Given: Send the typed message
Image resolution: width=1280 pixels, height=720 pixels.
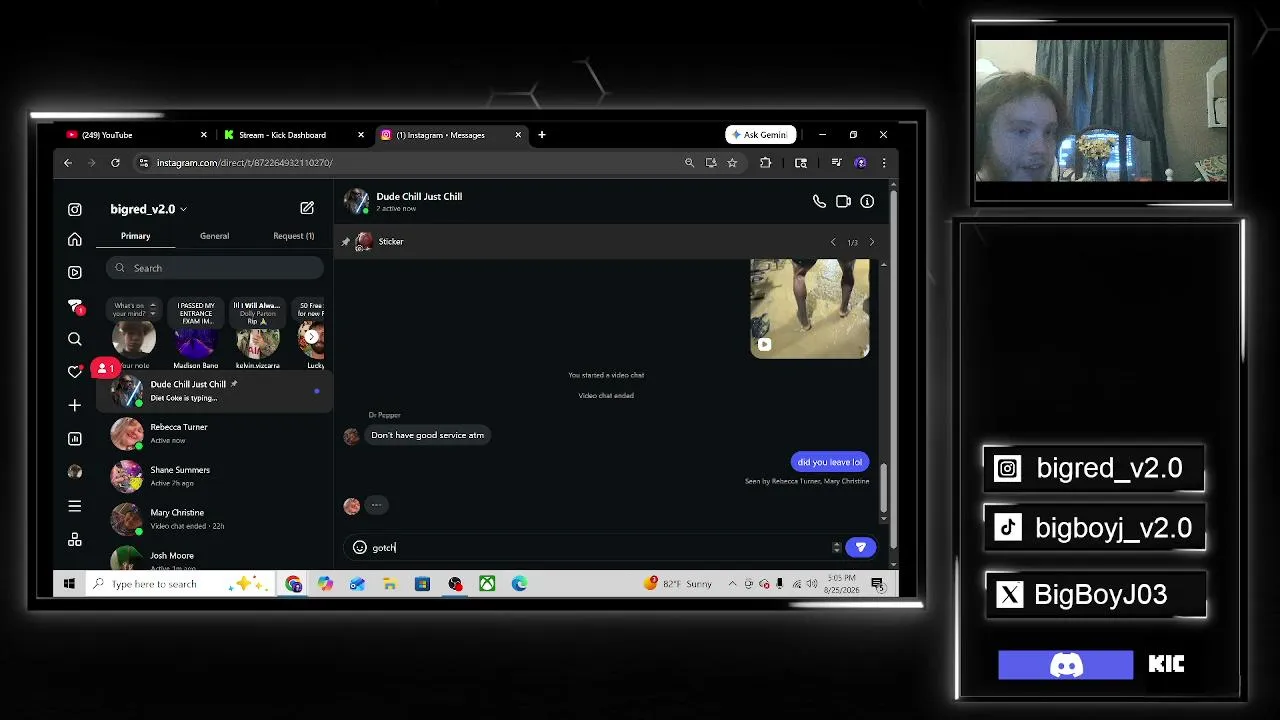Looking at the screenshot, I should tap(860, 547).
